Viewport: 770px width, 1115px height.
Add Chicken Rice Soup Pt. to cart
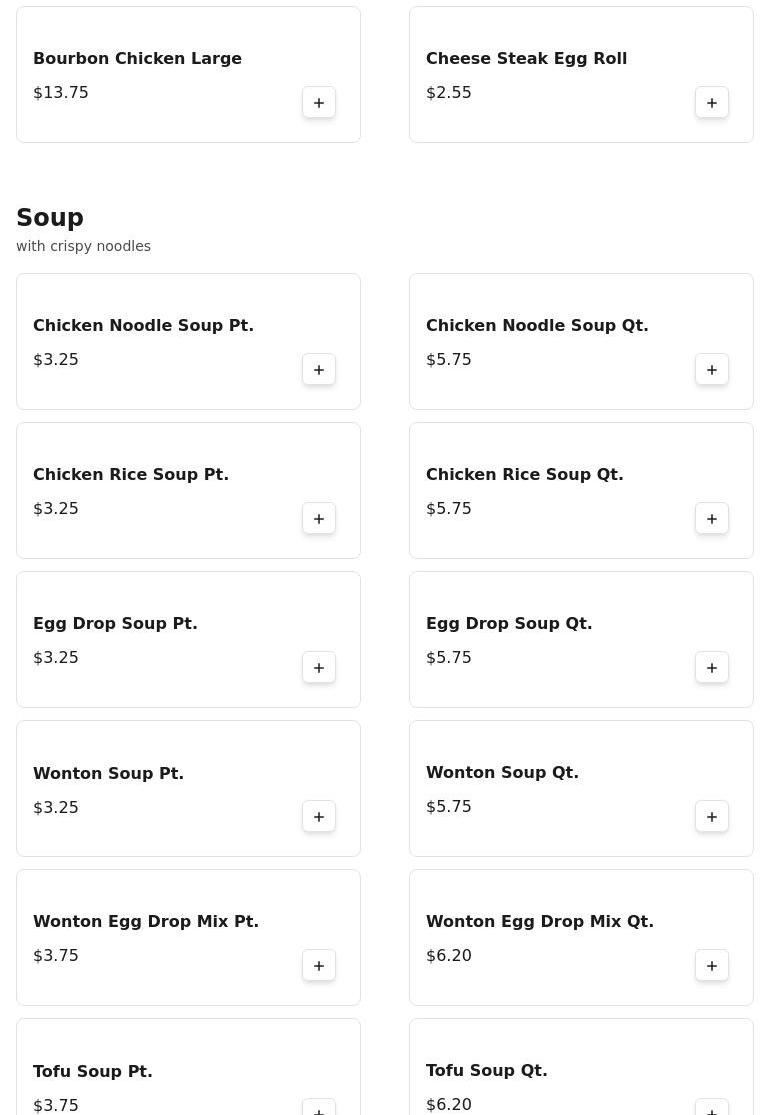tap(319, 519)
